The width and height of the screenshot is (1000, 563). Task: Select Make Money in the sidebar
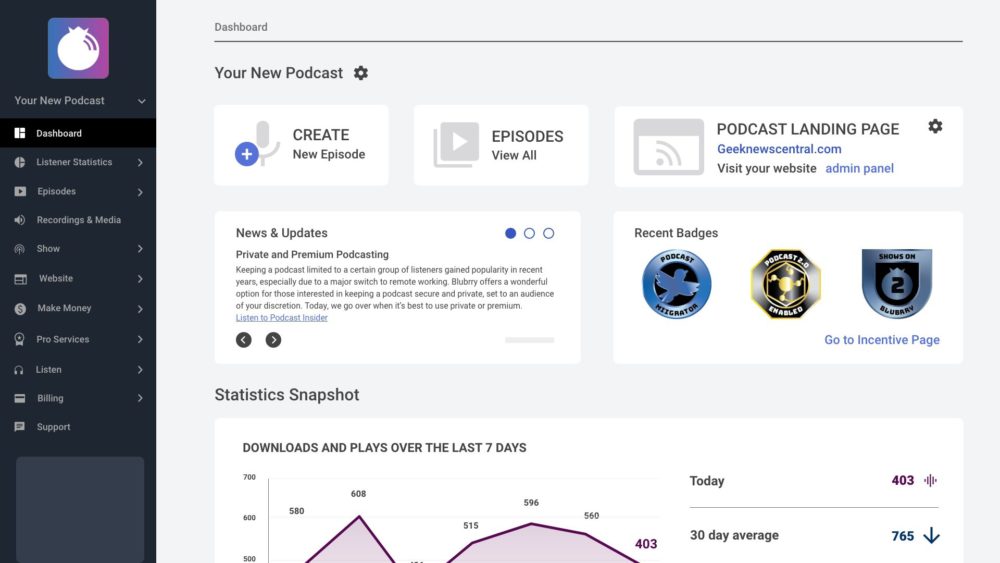click(64, 308)
